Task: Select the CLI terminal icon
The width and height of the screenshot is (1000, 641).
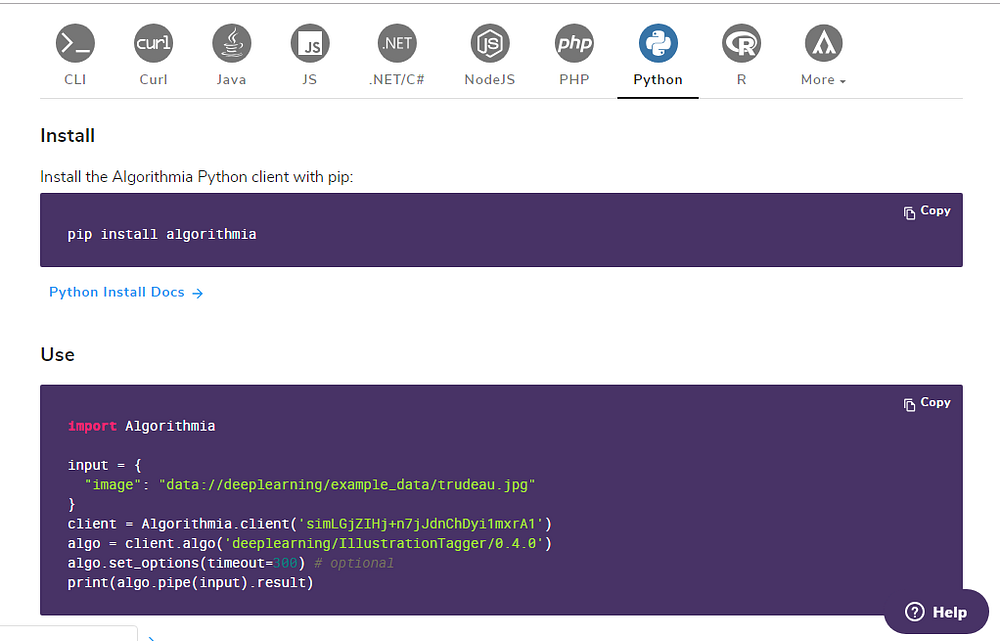Action: click(x=75, y=43)
